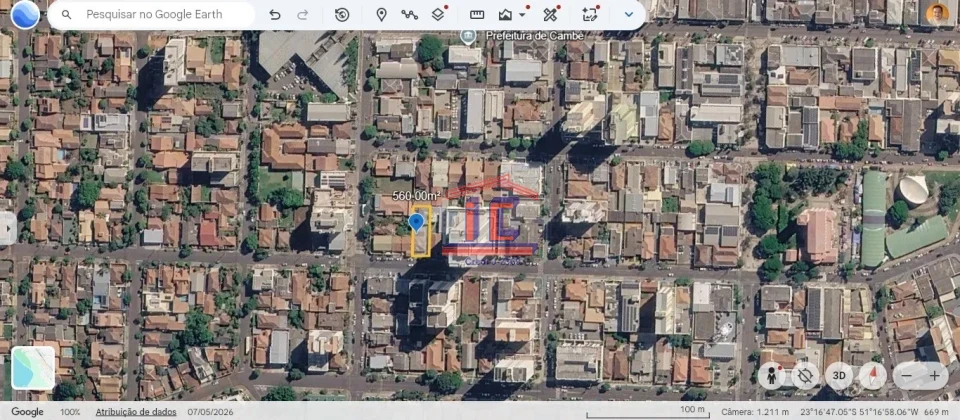Open the elevation/terrain analysis tool
The width and height of the screenshot is (960, 420).
pos(505,15)
